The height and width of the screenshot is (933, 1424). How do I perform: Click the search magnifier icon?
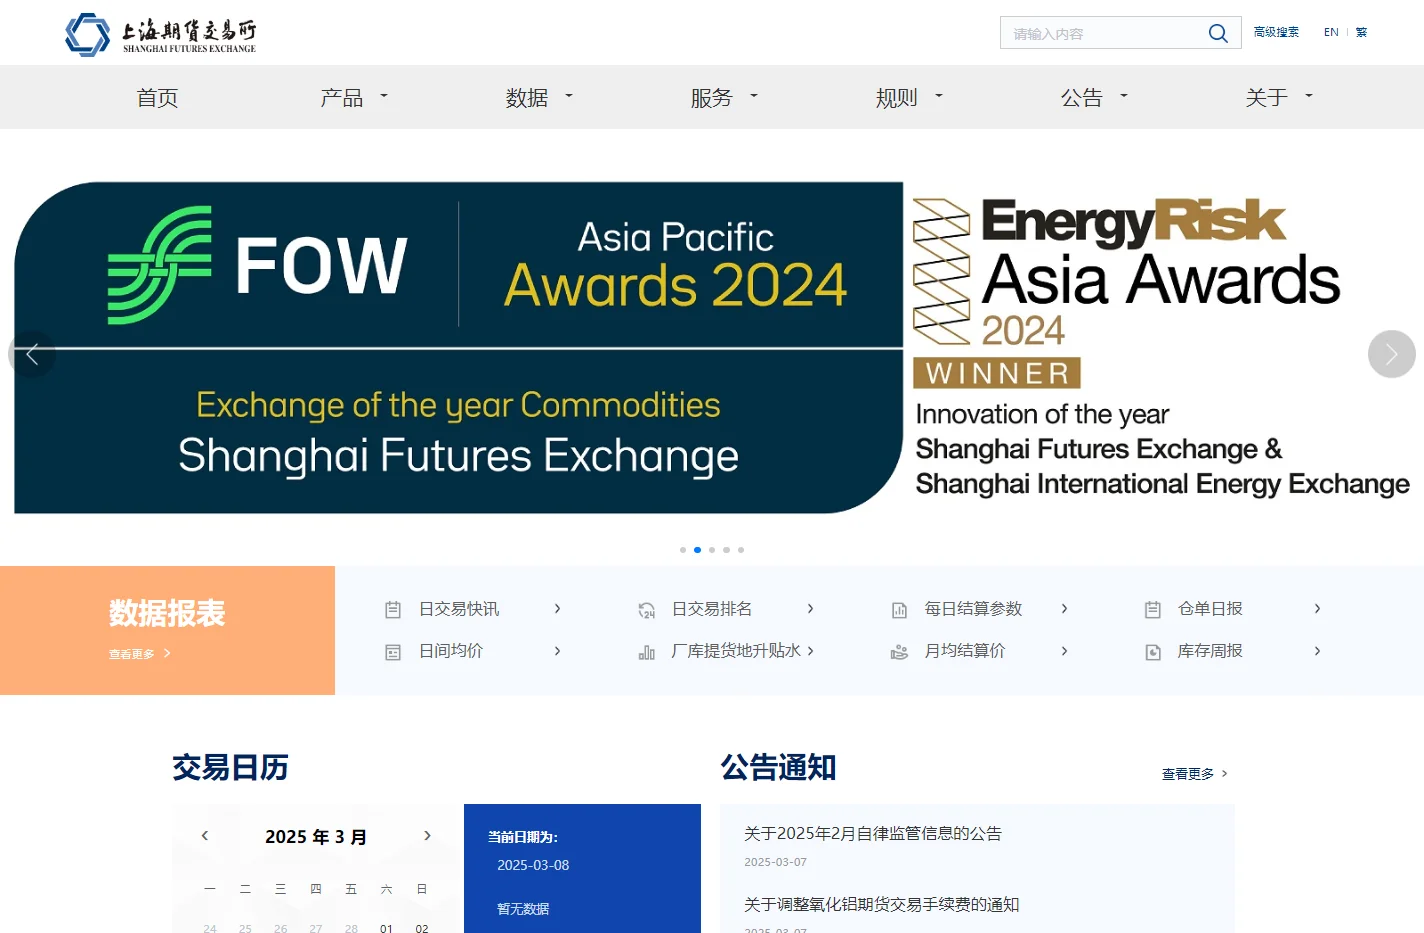point(1217,33)
